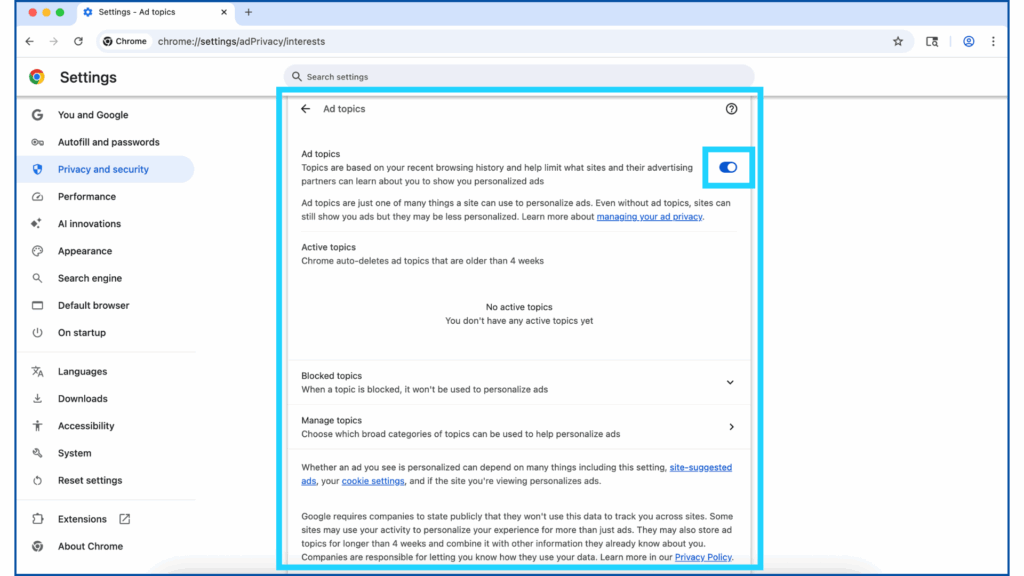Open Manage topics with the chevron
The image size is (1024, 576).
[x=731, y=427]
